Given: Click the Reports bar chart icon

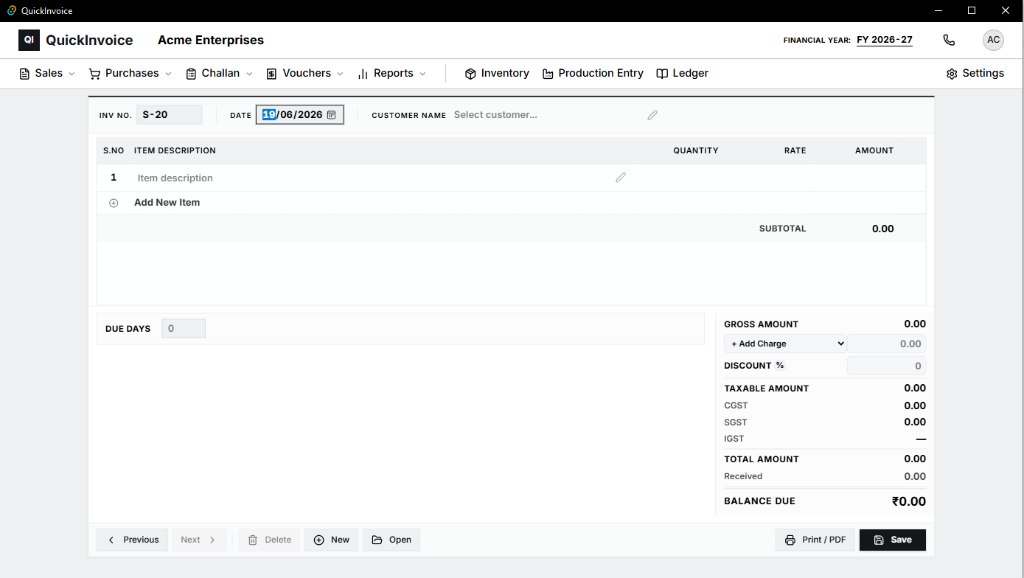Looking at the screenshot, I should [x=363, y=74].
